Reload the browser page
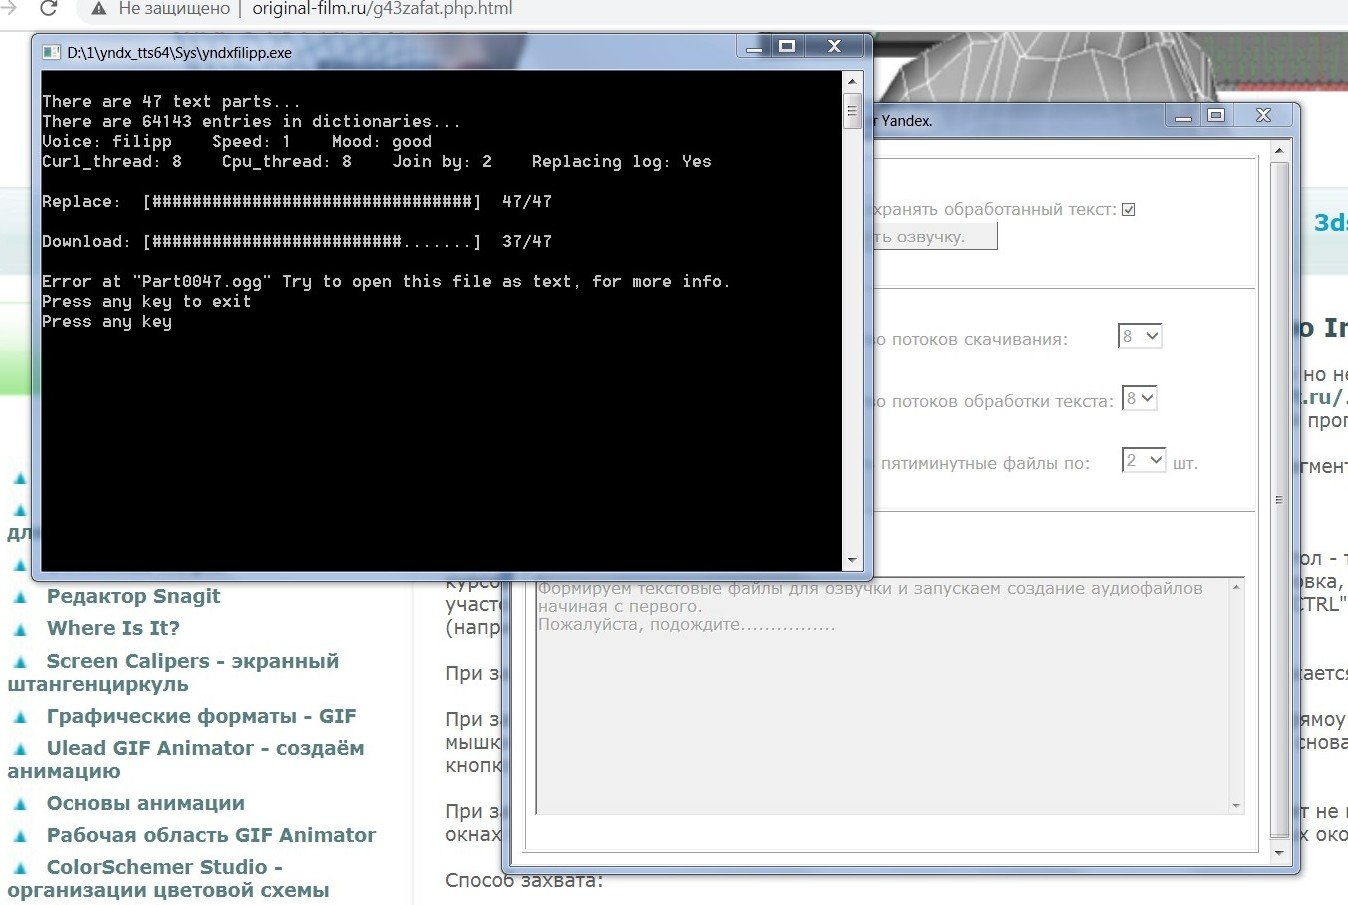The height and width of the screenshot is (905, 1348). pos(47,9)
